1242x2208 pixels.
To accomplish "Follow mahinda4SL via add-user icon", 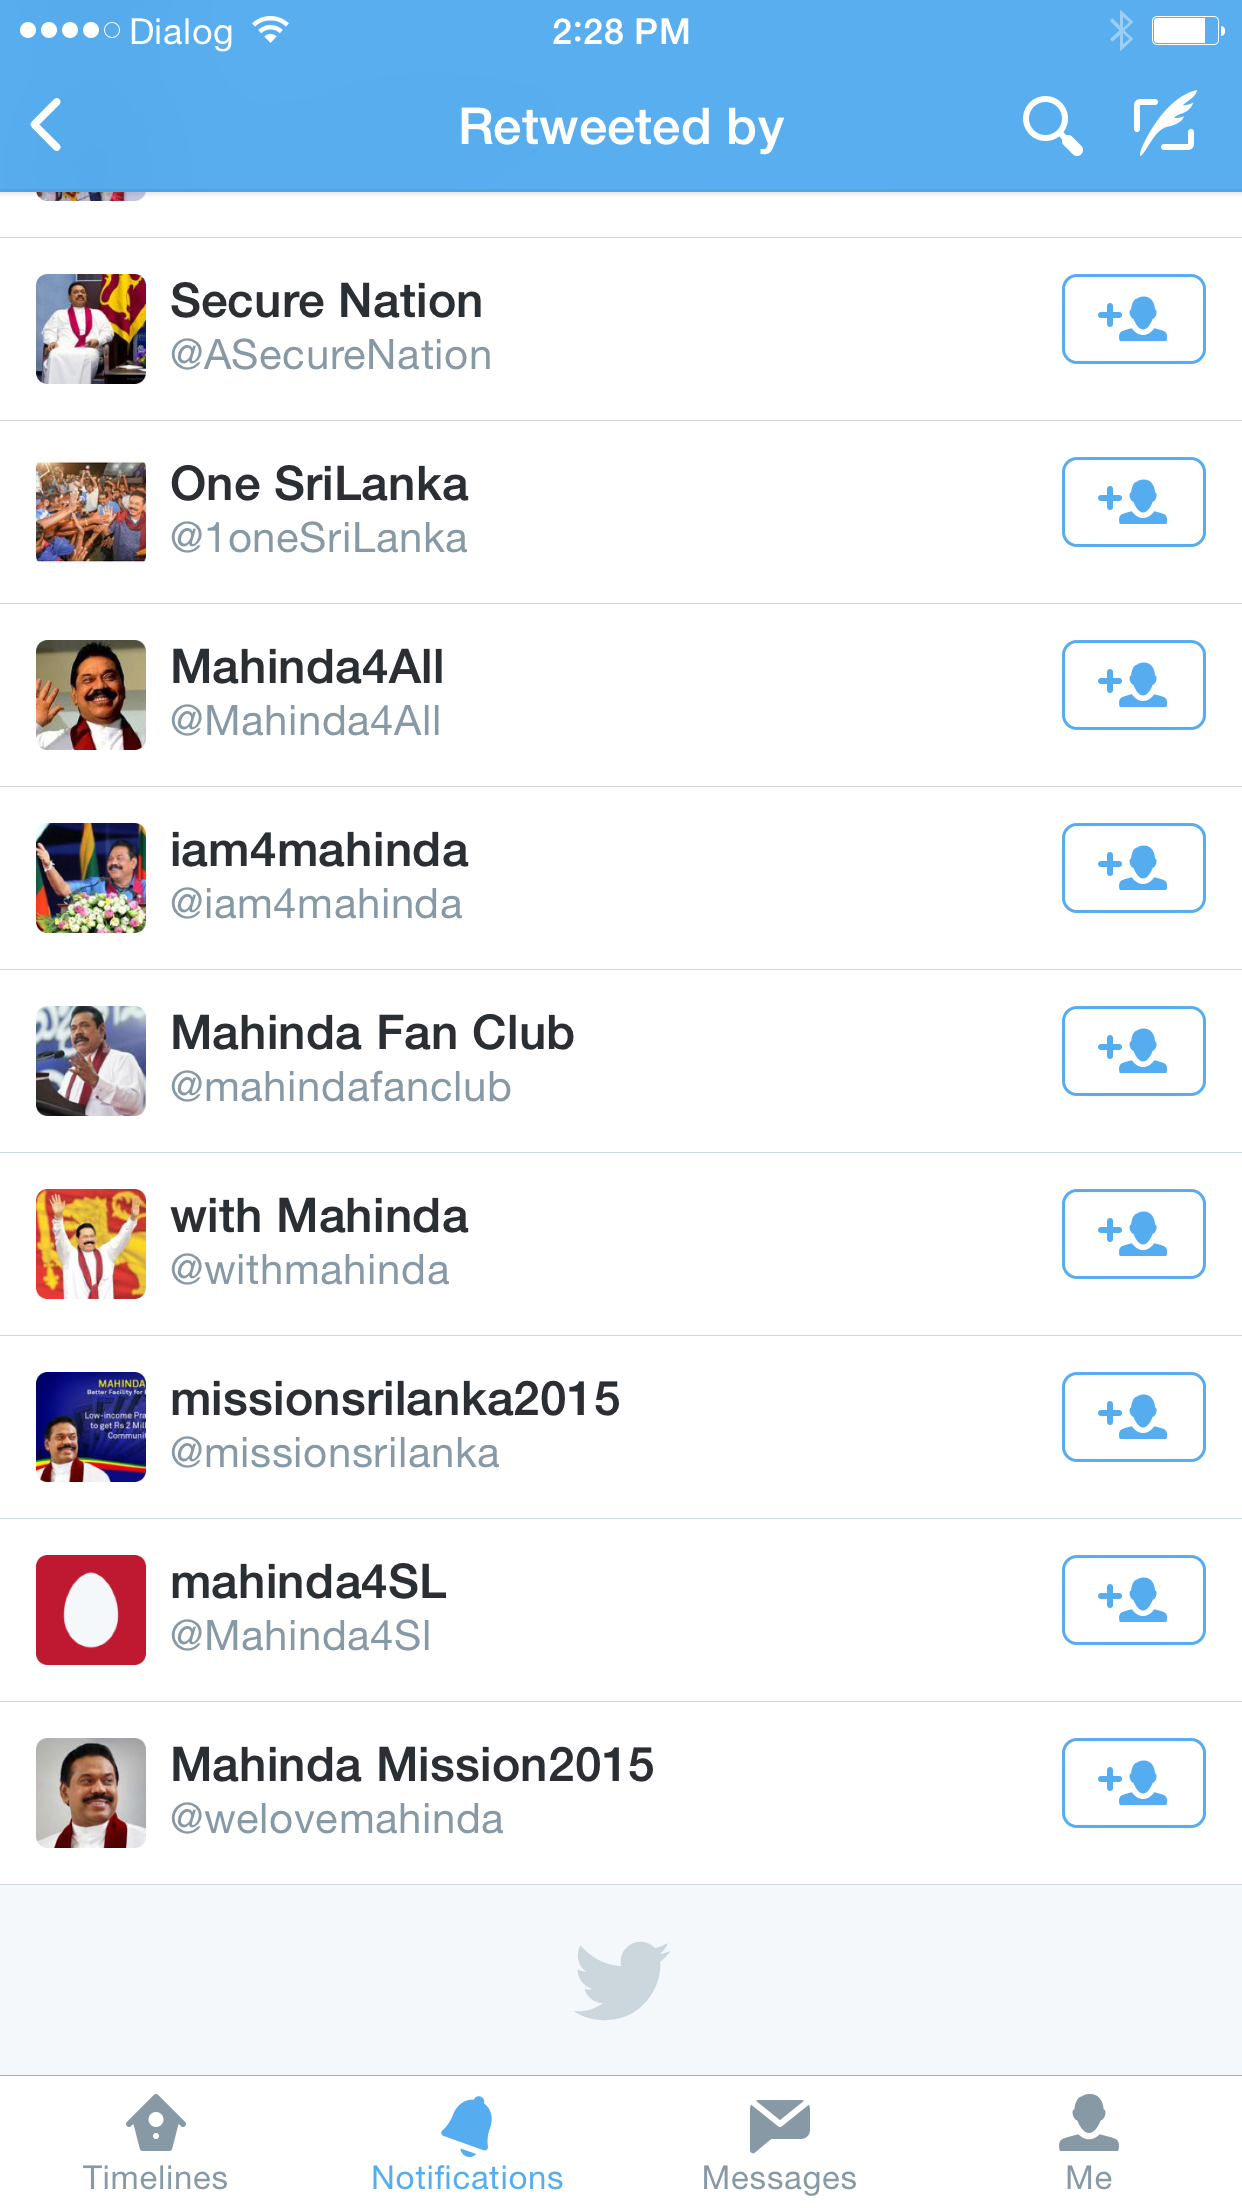I will click(x=1133, y=1600).
